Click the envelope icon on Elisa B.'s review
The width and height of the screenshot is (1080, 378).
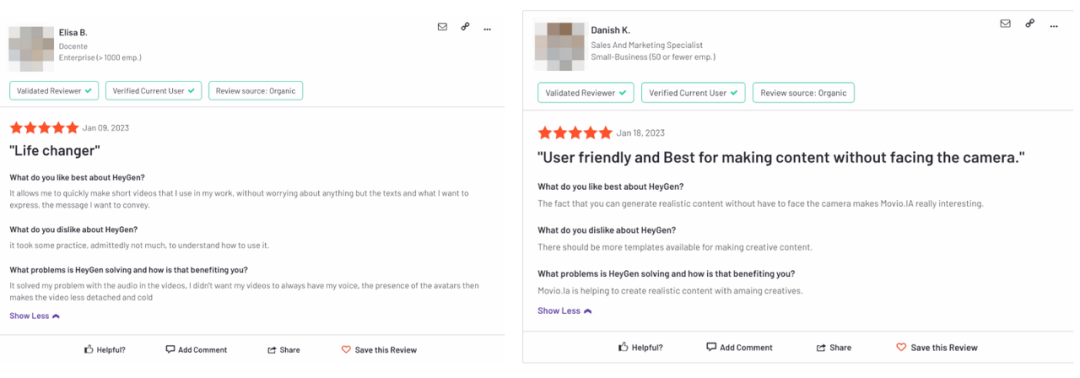click(x=442, y=27)
